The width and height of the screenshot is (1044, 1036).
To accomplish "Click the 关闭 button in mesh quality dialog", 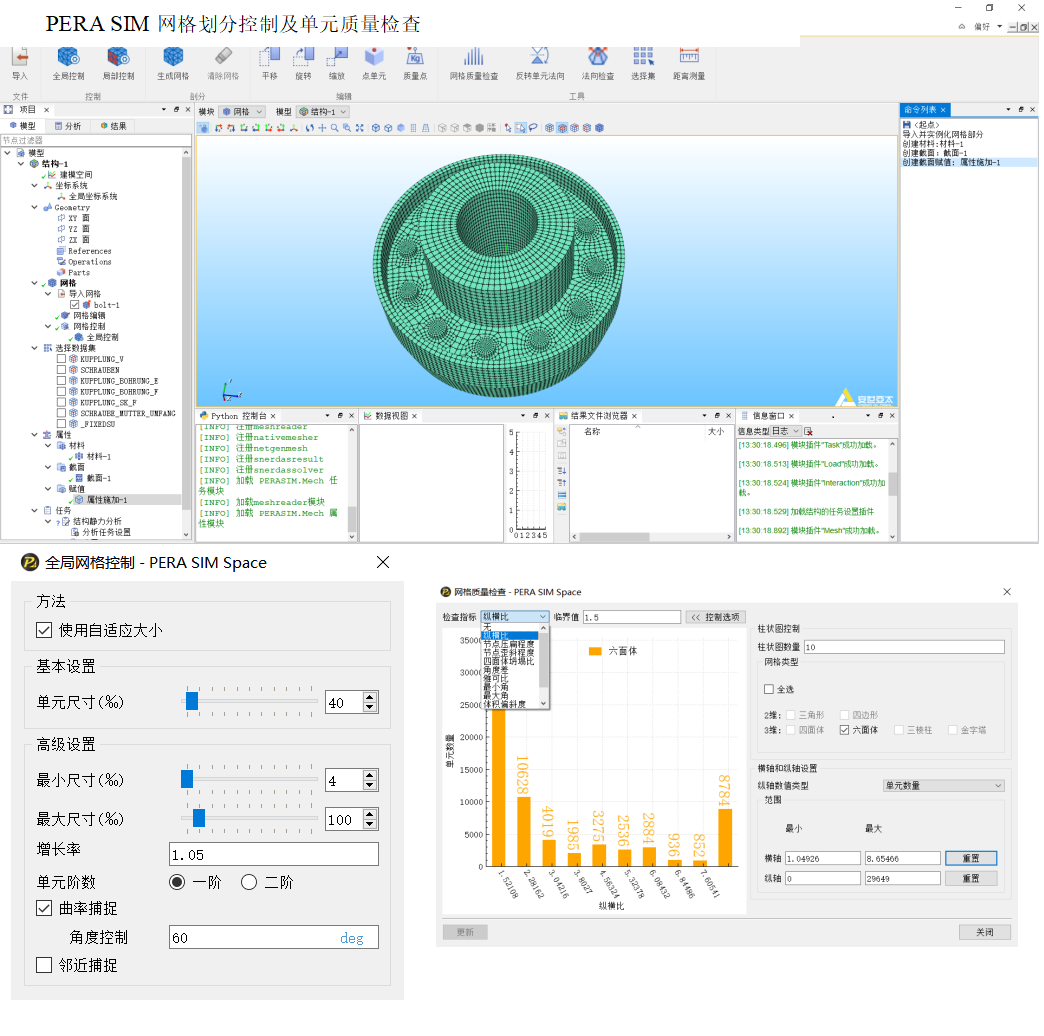I will 984,932.
